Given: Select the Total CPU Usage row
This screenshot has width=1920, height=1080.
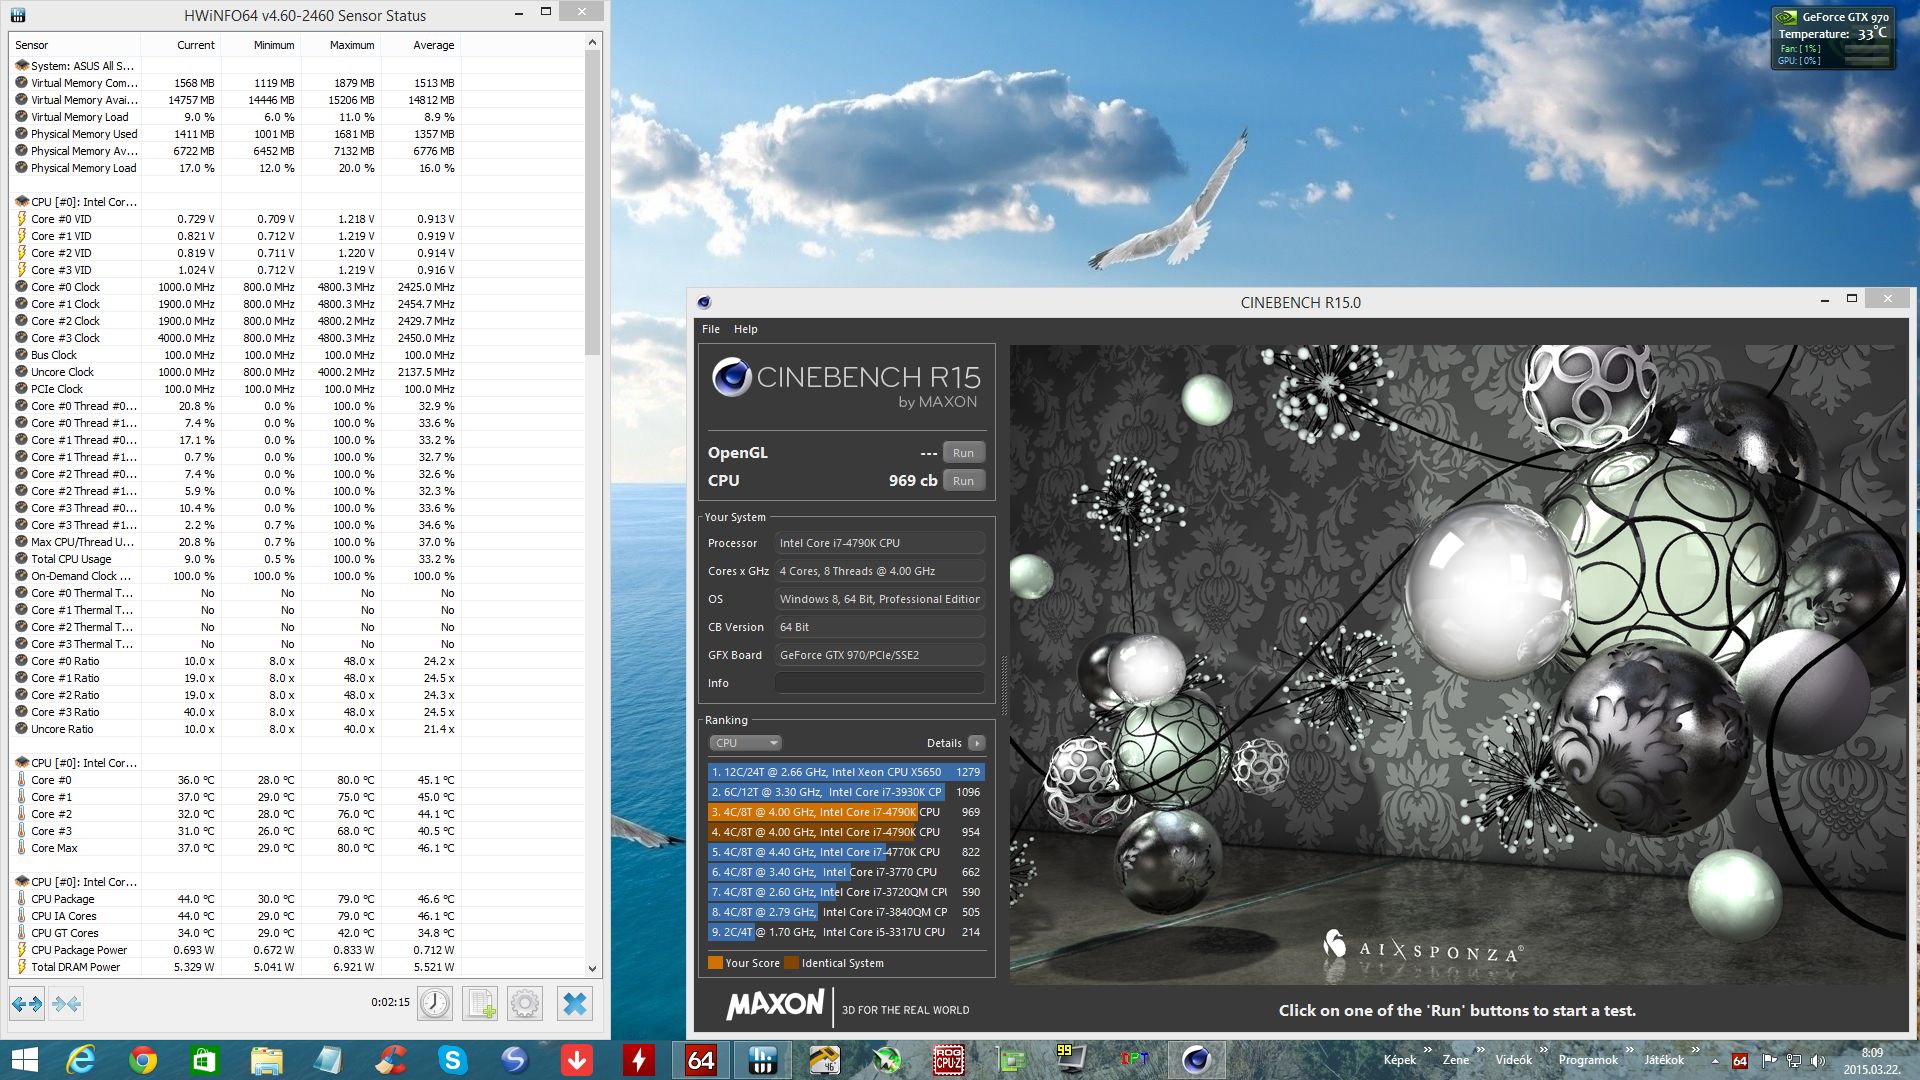Looking at the screenshot, I should point(297,559).
